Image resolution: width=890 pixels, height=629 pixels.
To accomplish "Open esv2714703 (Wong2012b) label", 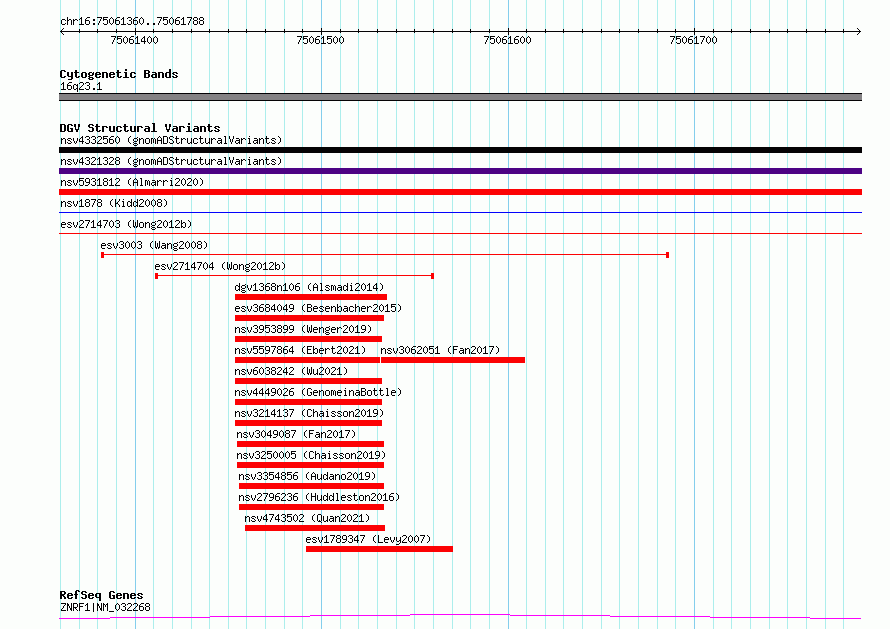I will point(126,224).
